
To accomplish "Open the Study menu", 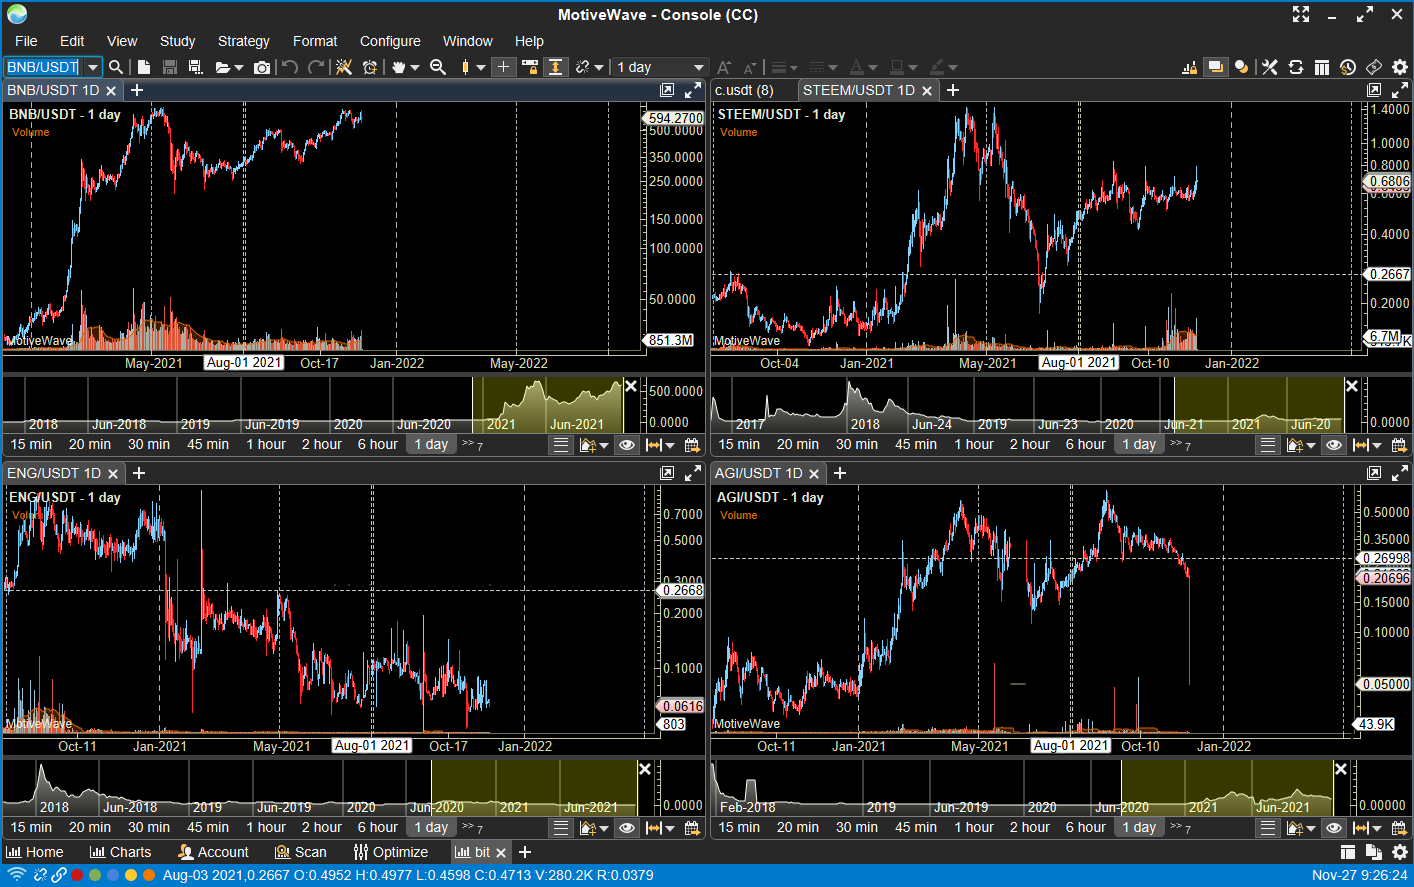I will [177, 41].
